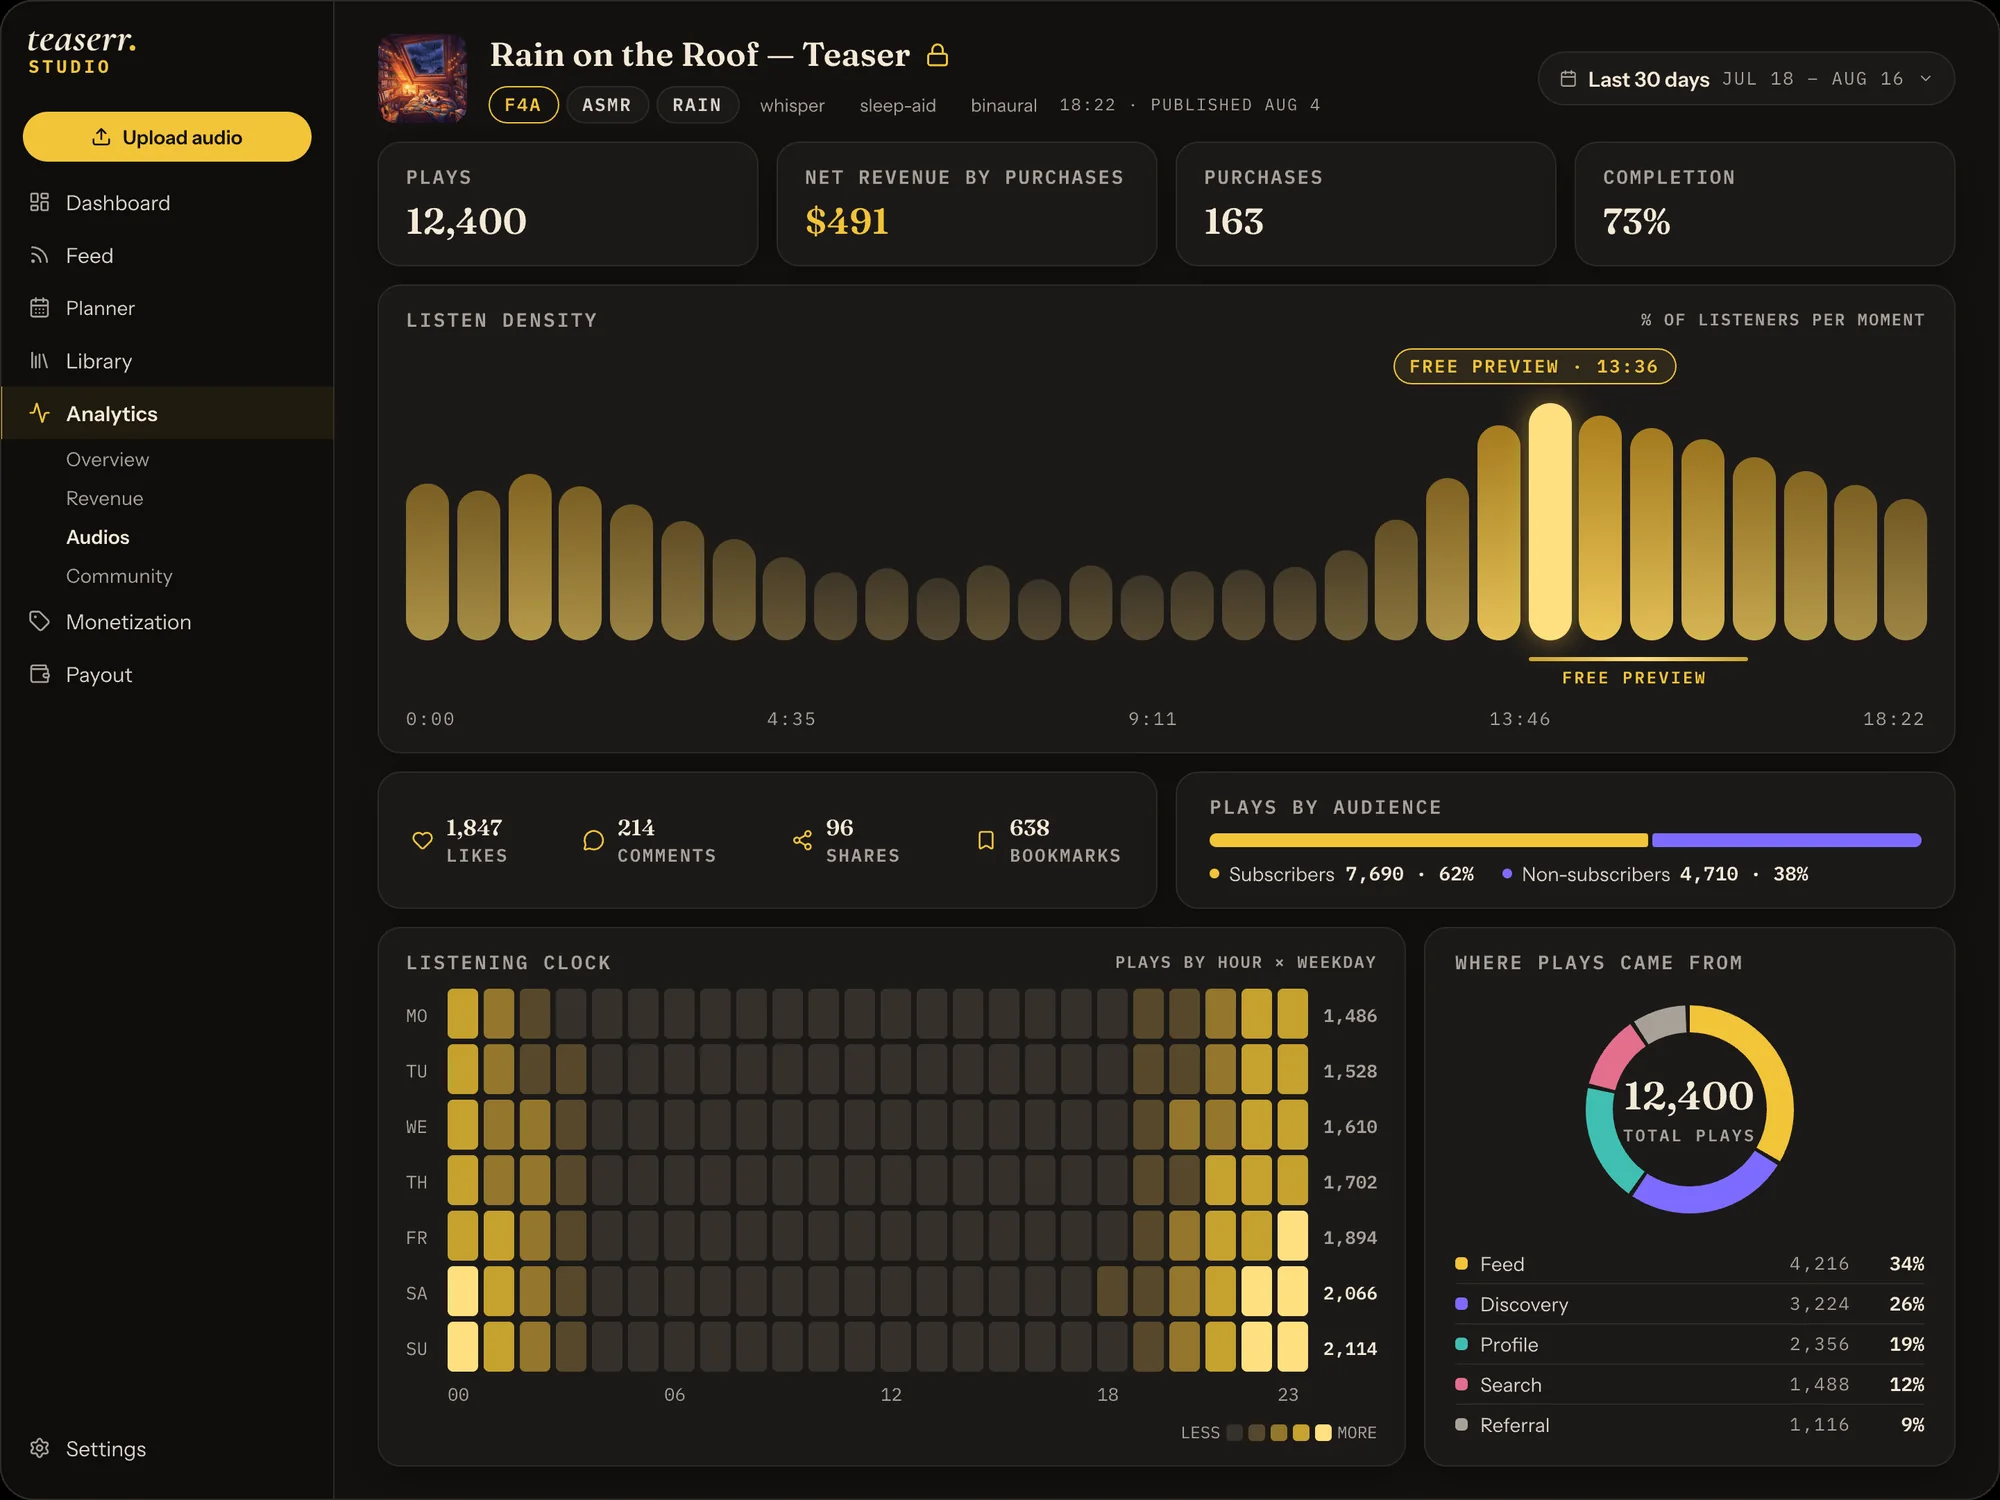Click the Planner calendar icon
The image size is (2000, 1500).
[x=39, y=308]
